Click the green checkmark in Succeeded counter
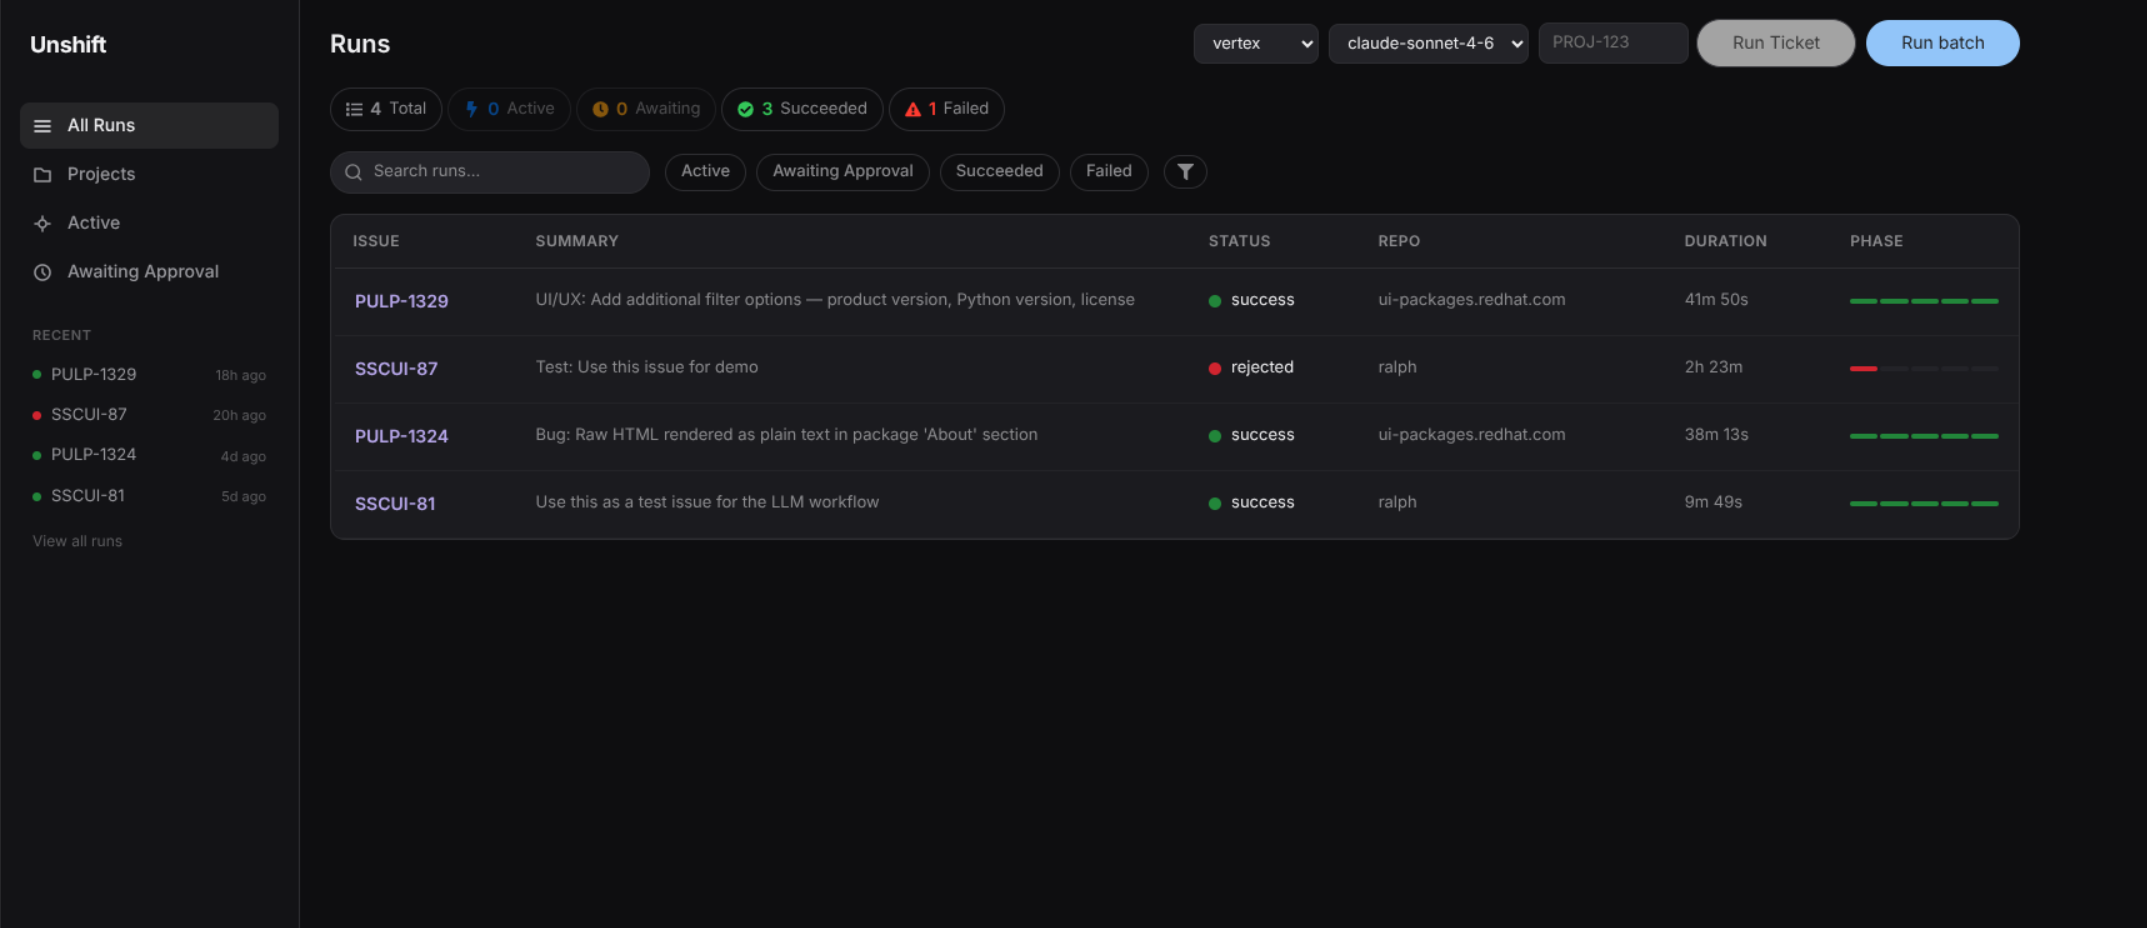2147x928 pixels. pos(745,109)
